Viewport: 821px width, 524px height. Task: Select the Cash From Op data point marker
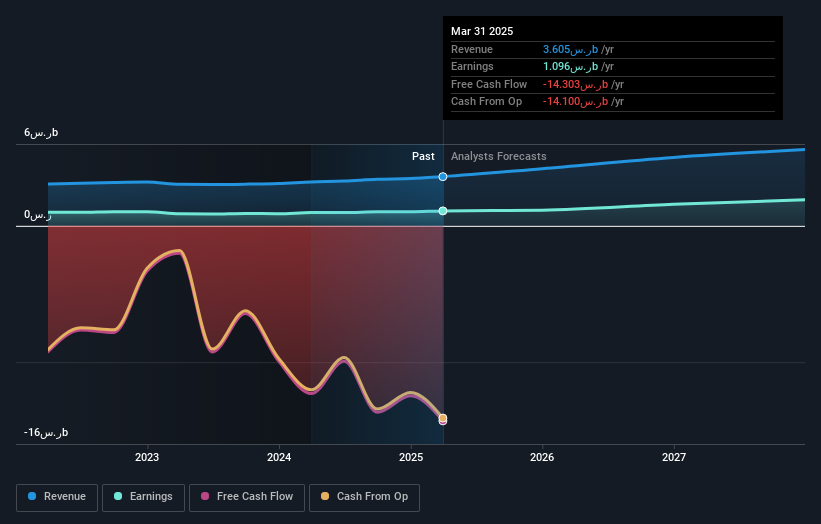tap(443, 418)
